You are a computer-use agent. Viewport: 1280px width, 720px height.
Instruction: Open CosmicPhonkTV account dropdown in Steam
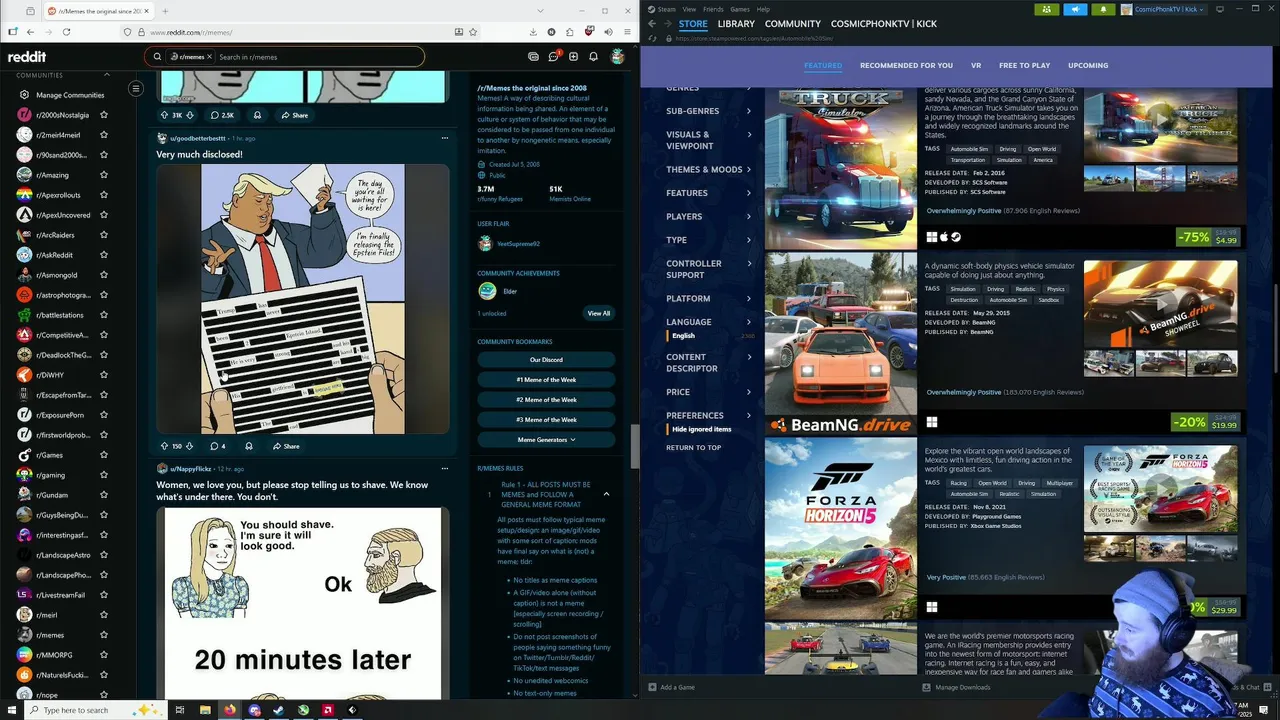click(x=1164, y=9)
